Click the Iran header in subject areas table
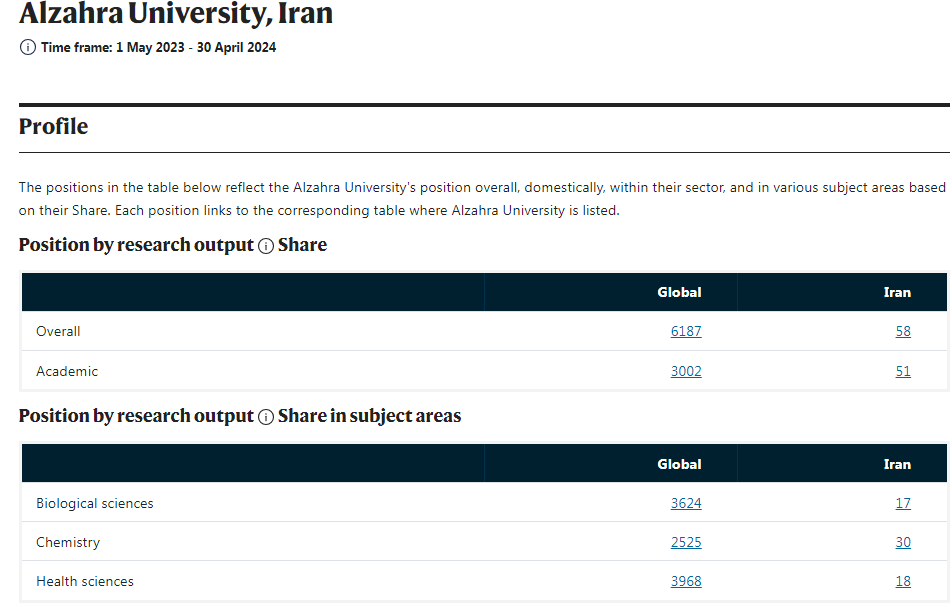 point(897,464)
